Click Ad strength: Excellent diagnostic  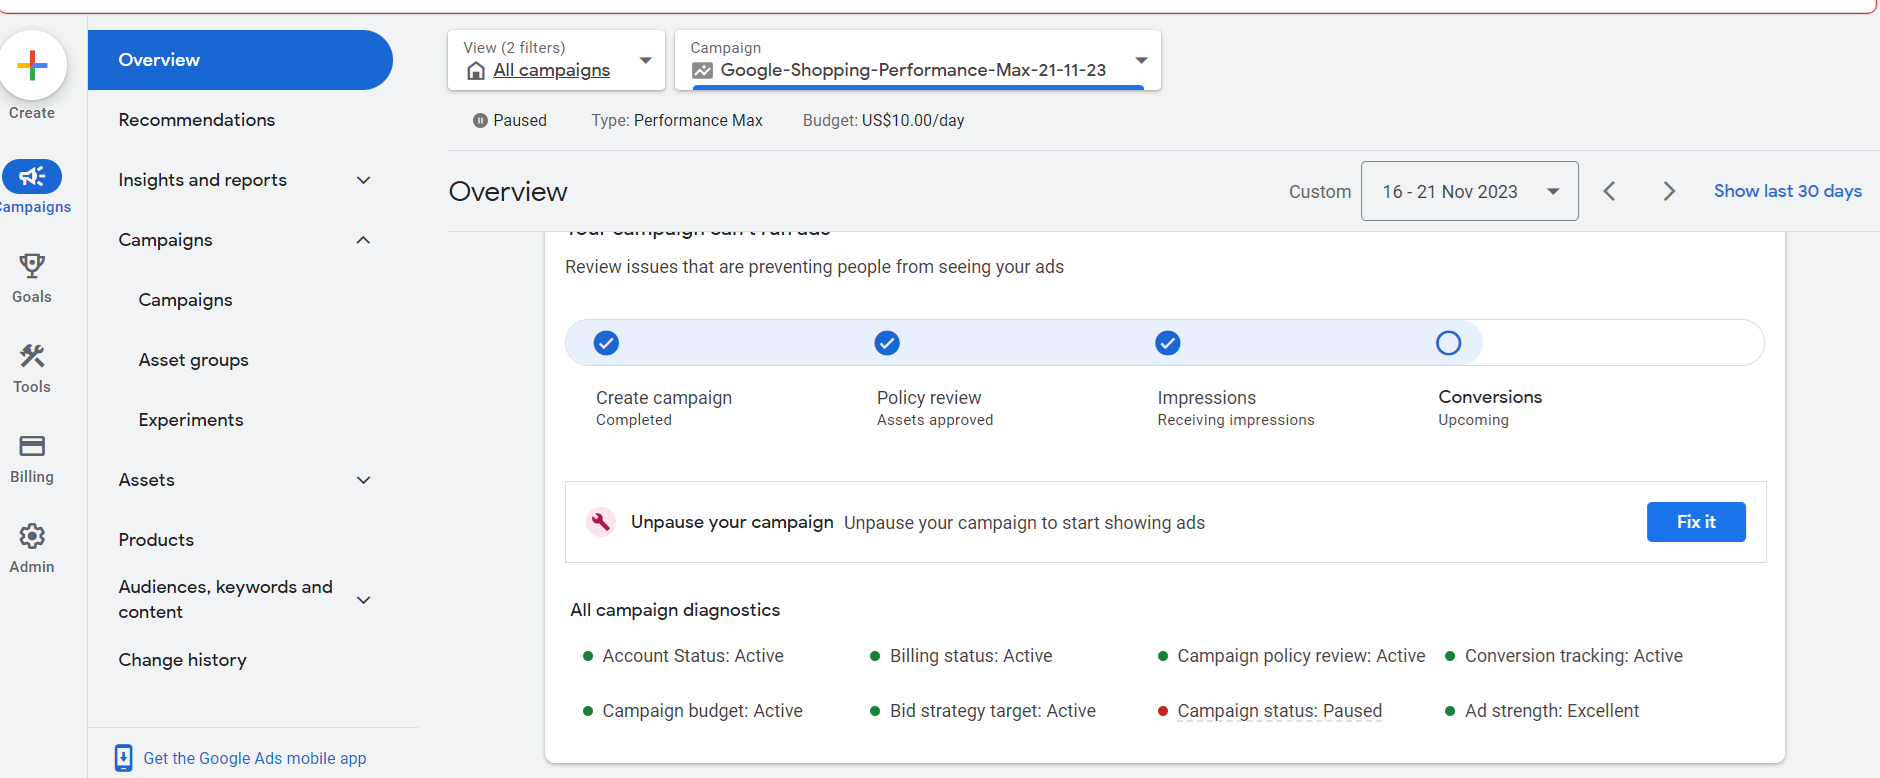(1552, 711)
